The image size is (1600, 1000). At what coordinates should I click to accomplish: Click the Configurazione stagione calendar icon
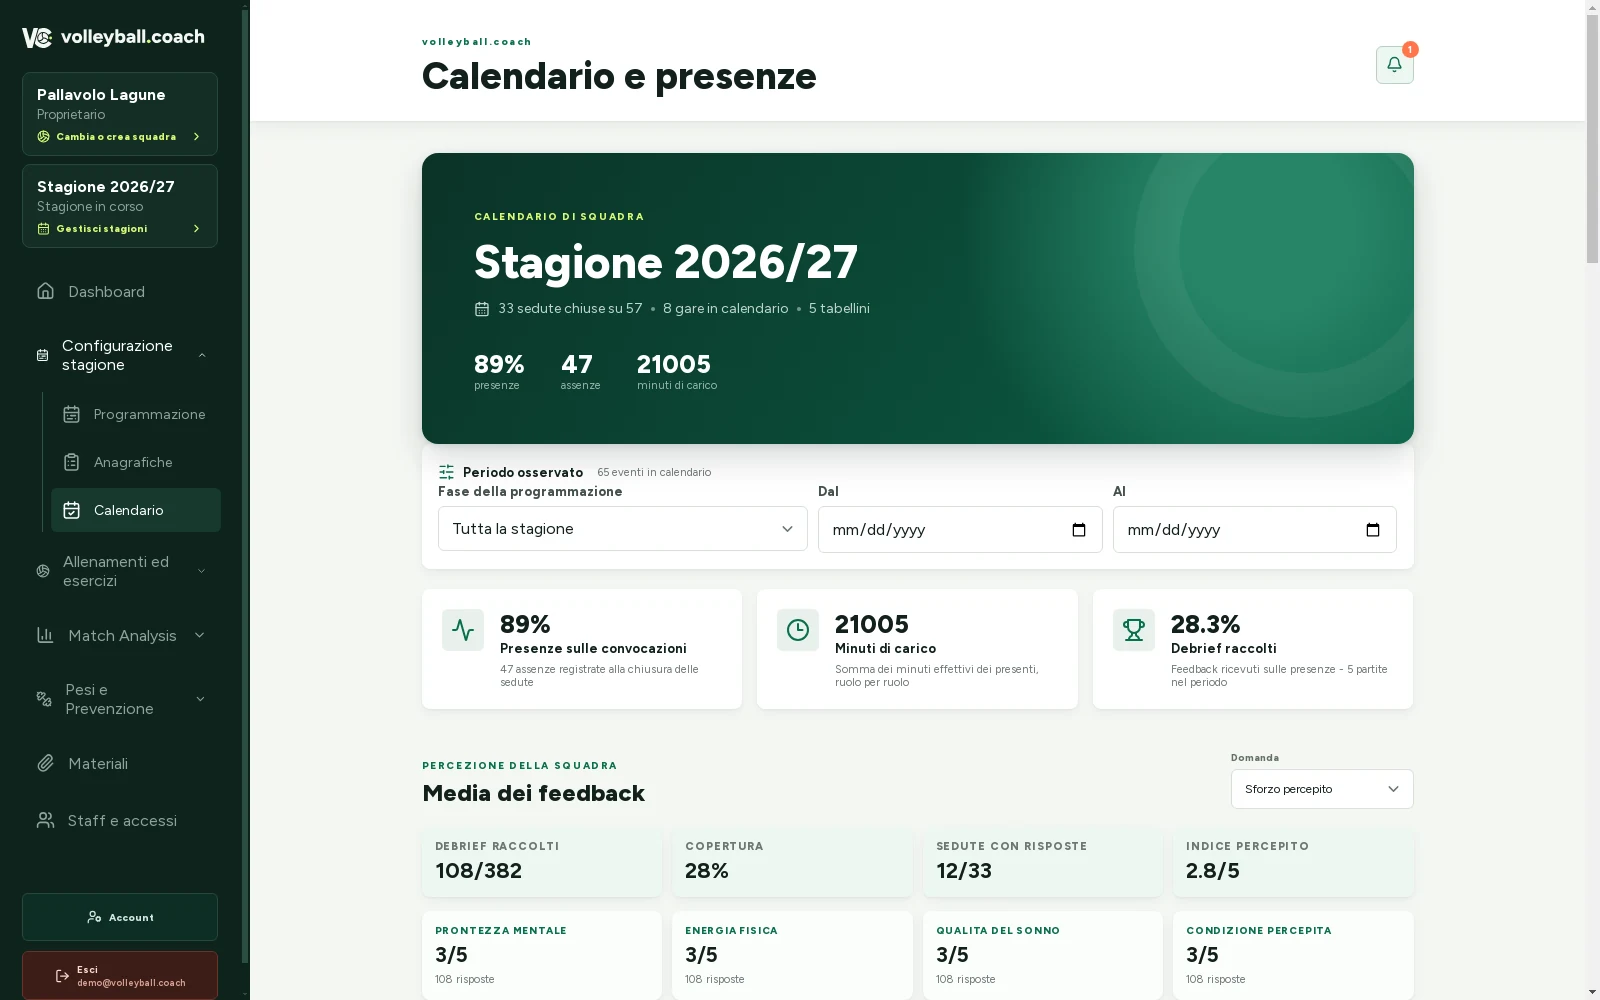click(42, 355)
